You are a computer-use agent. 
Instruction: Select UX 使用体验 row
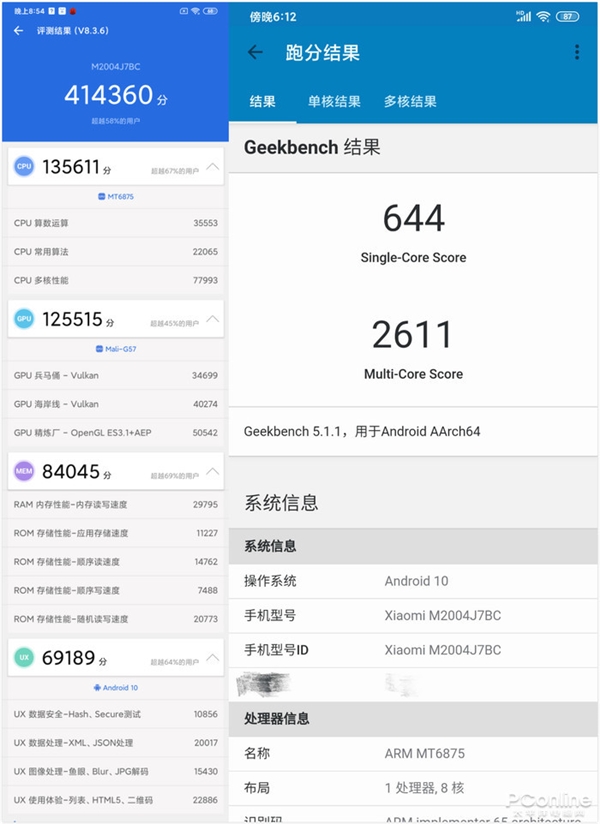tap(116, 800)
